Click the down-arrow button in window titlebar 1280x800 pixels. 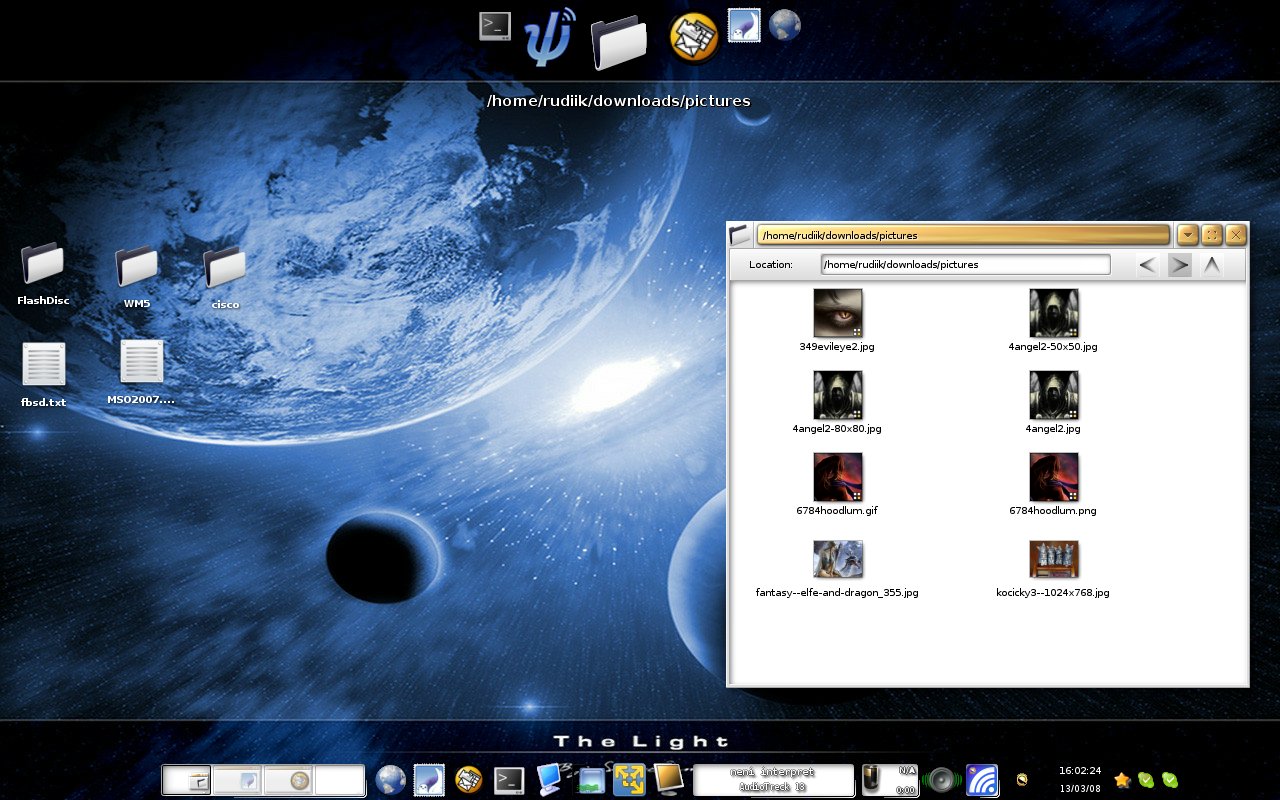point(1188,235)
